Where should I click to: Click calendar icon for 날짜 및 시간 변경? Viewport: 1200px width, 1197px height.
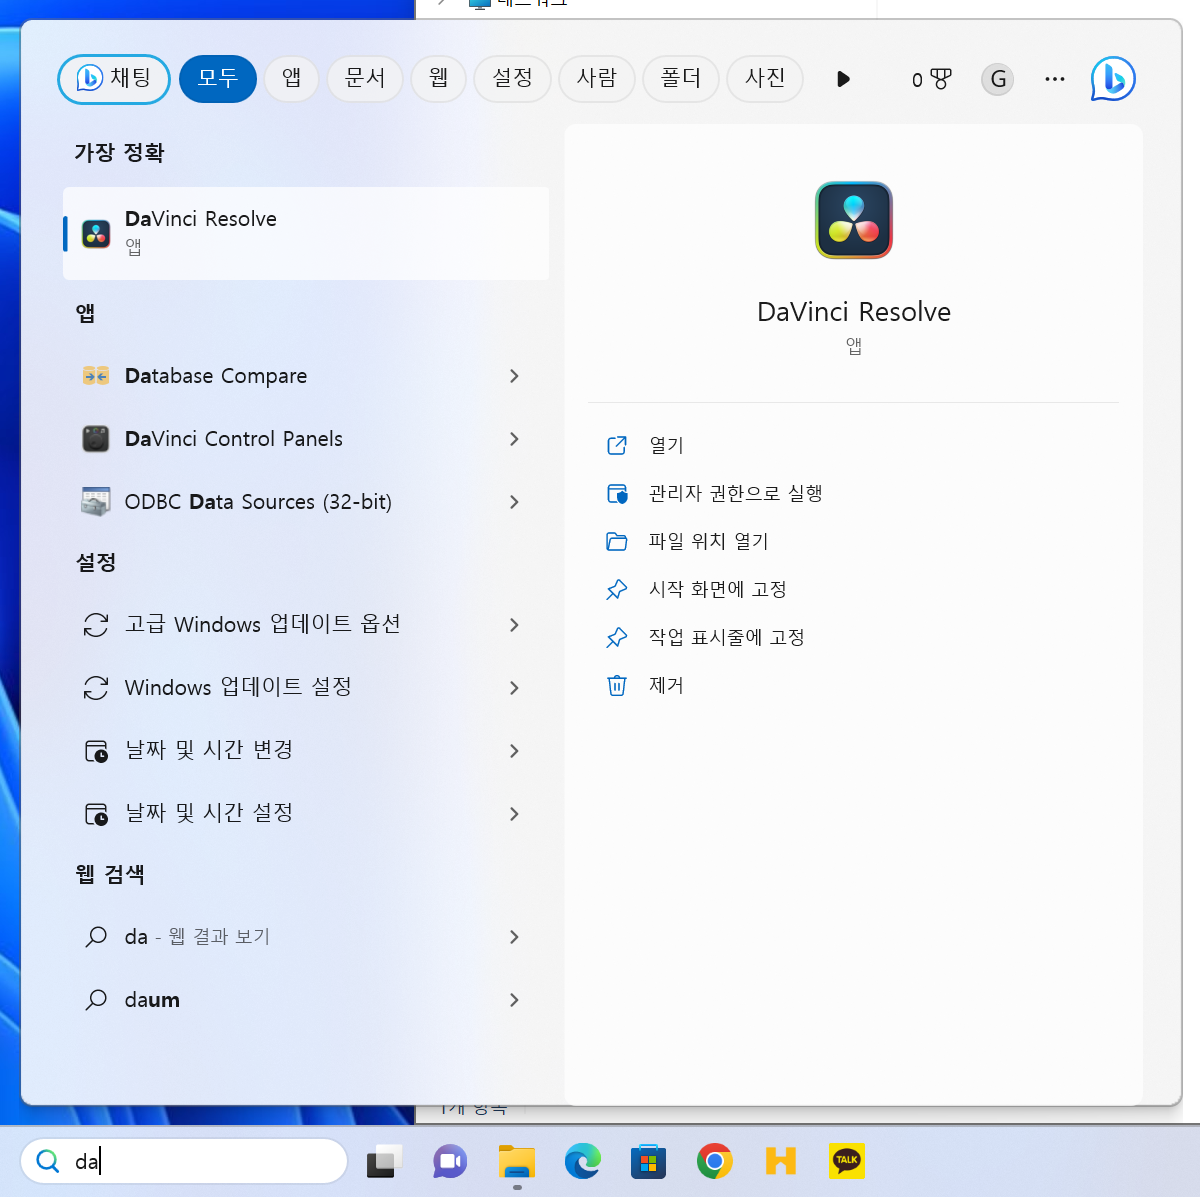coord(96,751)
